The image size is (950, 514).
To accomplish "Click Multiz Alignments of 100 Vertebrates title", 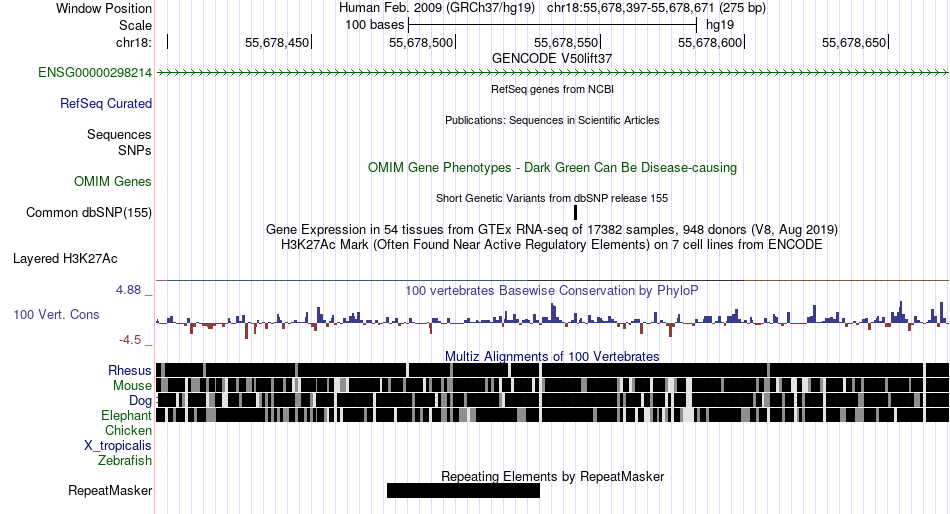I will (552, 356).
